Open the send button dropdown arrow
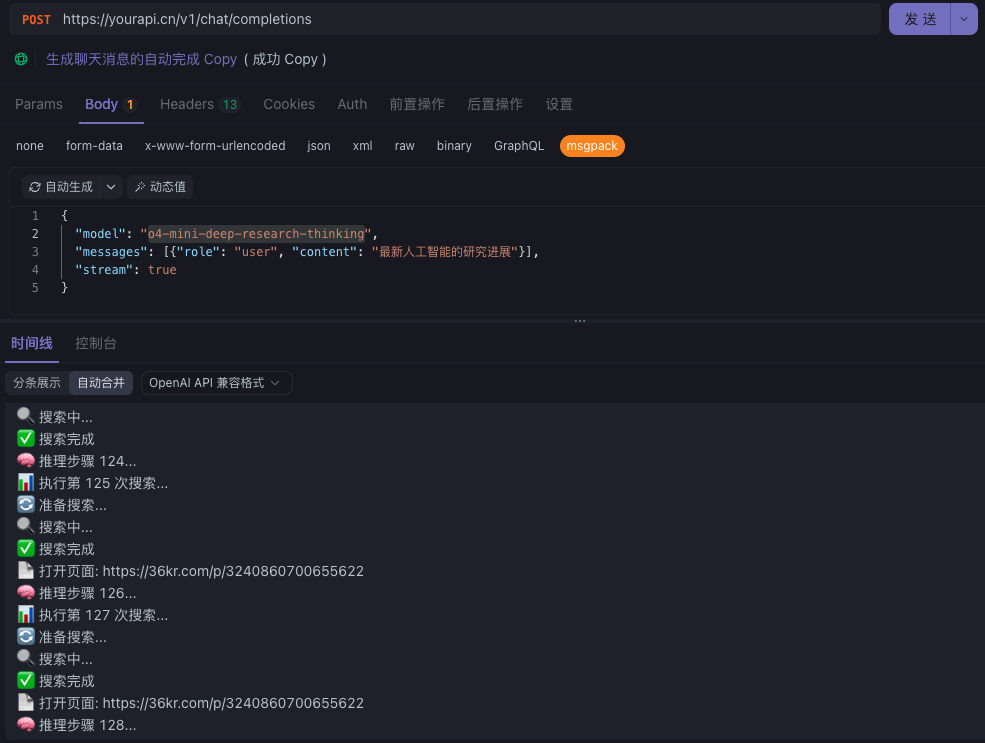 [x=964, y=19]
